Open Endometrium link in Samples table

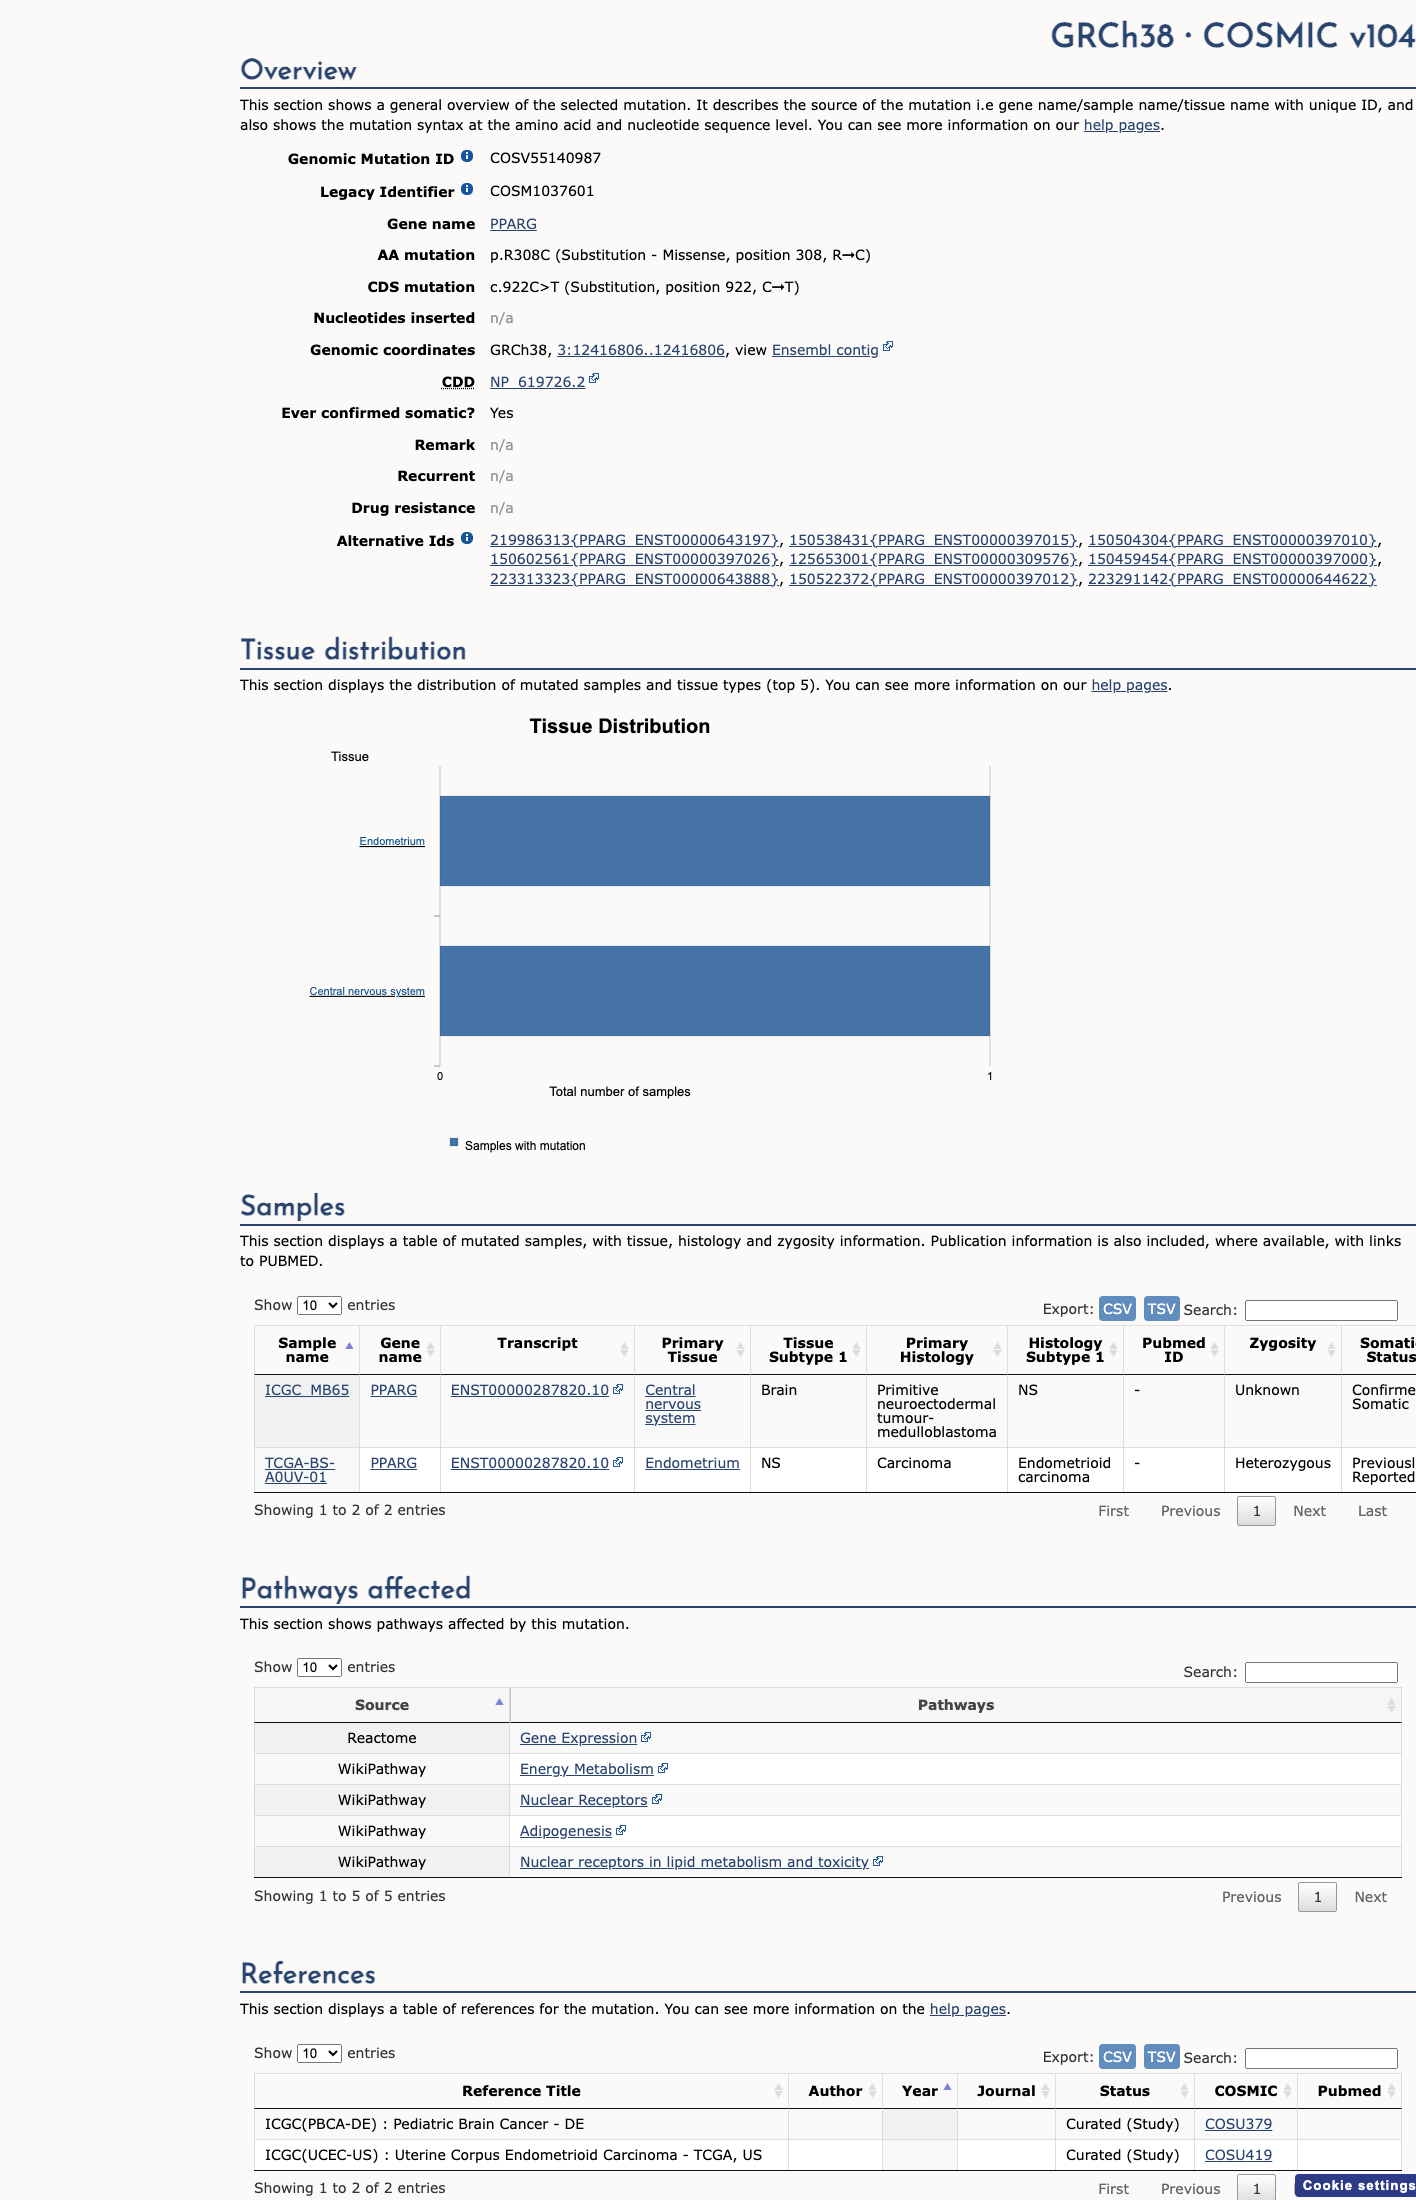692,1463
